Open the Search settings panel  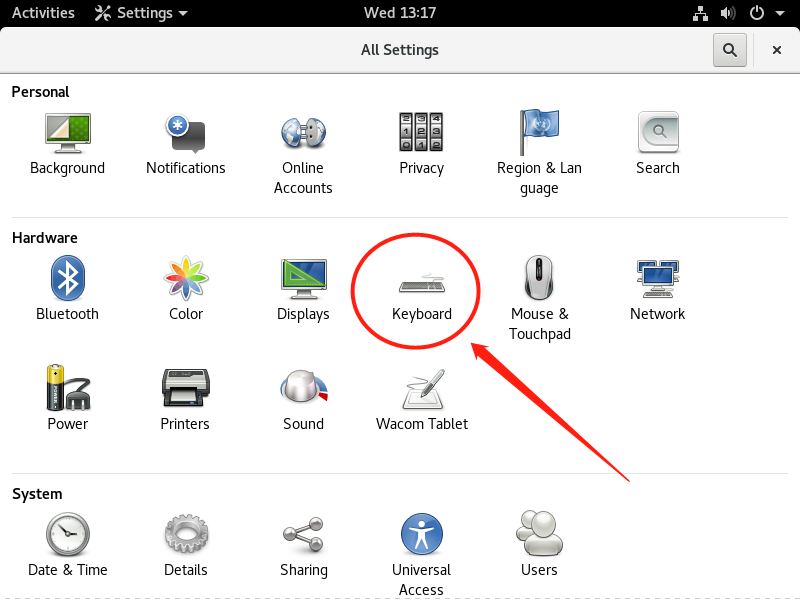coord(658,144)
